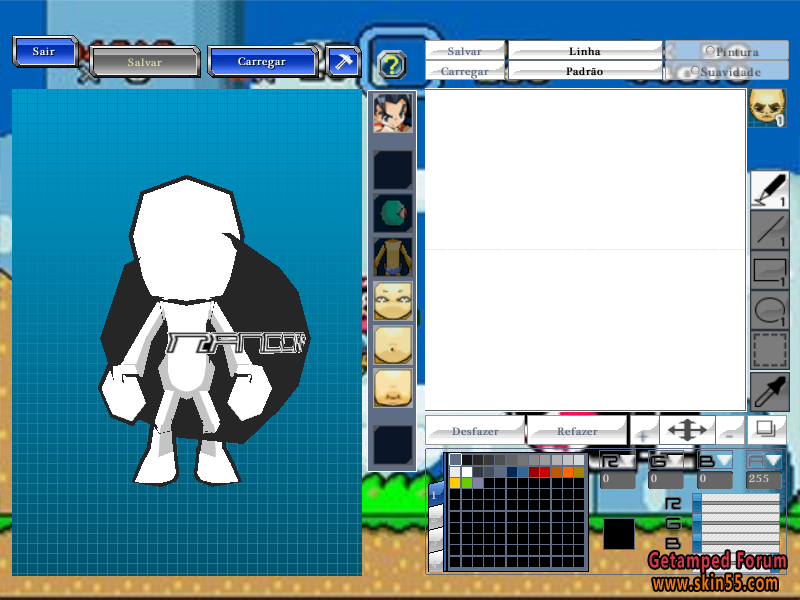The width and height of the screenshot is (800, 600).
Task: Click the Desfazer undo button
Action: click(475, 431)
